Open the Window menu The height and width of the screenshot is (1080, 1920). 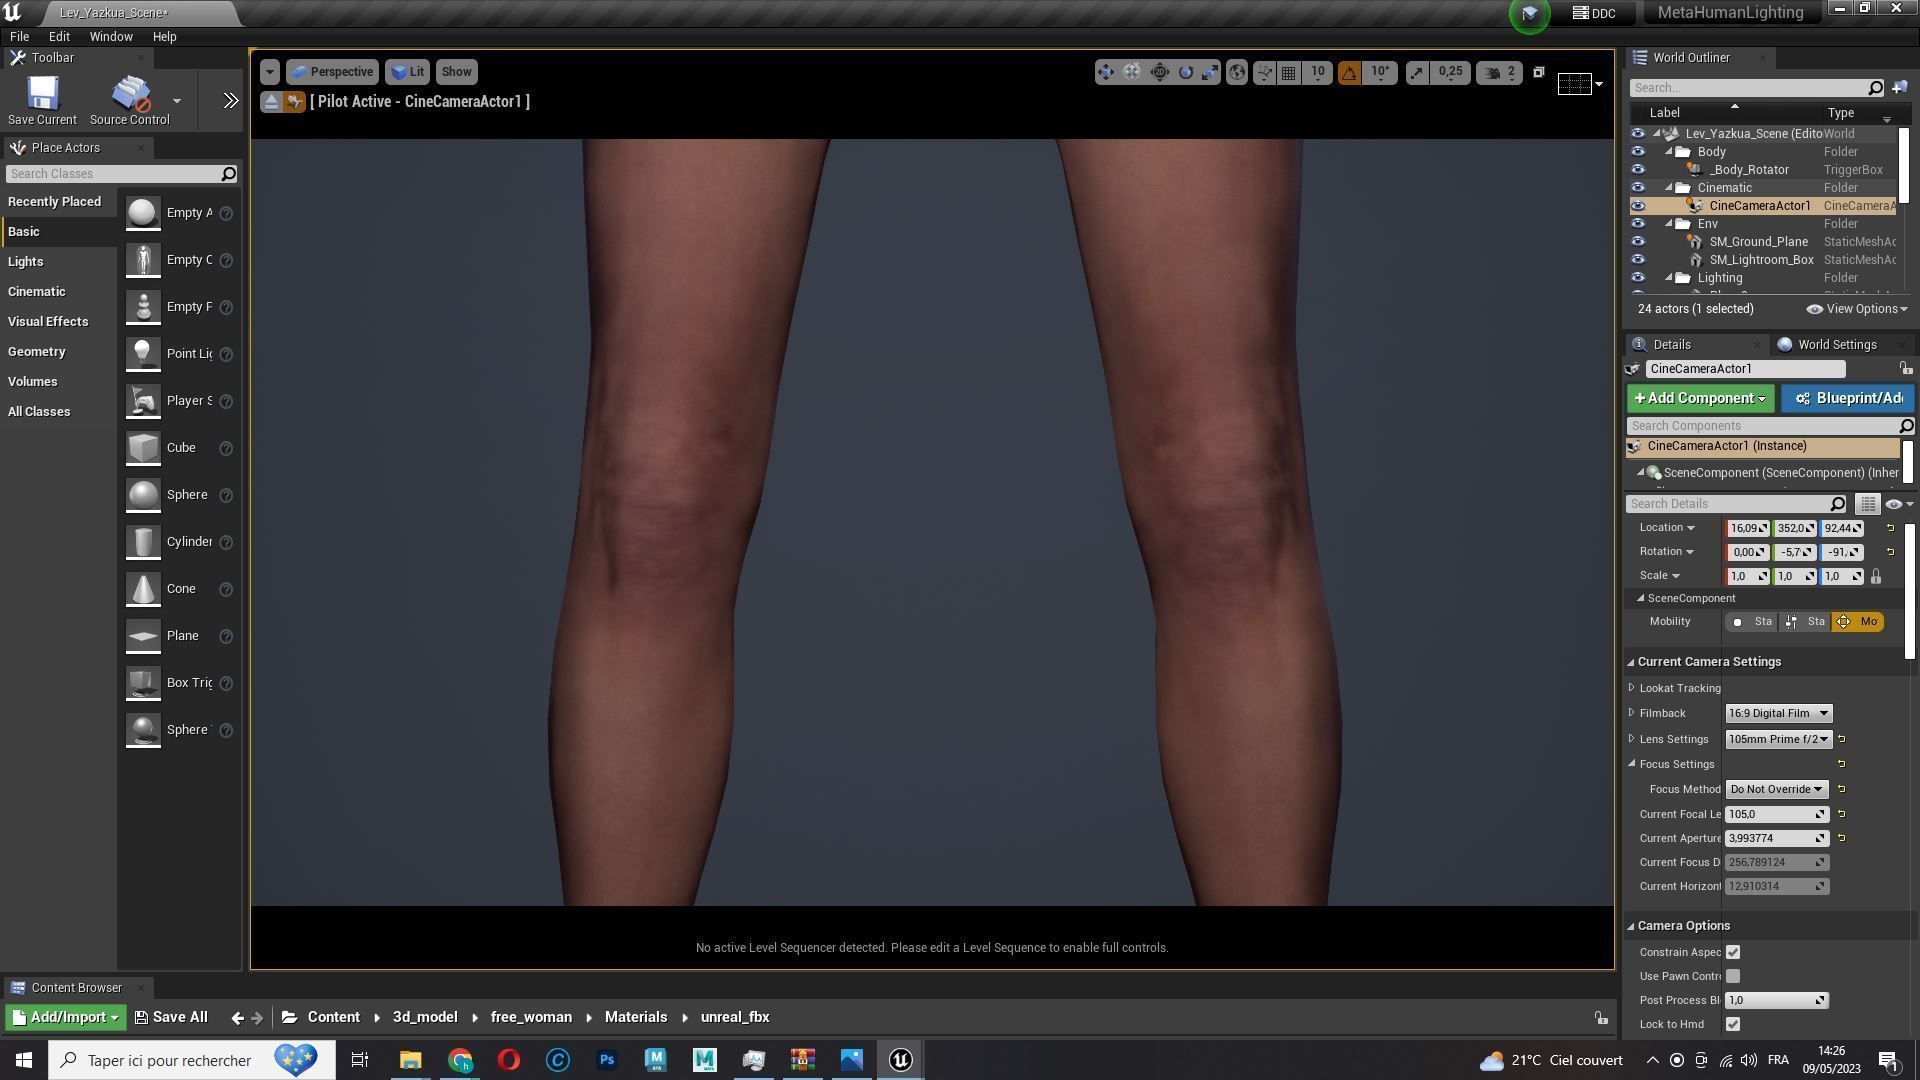click(x=110, y=36)
